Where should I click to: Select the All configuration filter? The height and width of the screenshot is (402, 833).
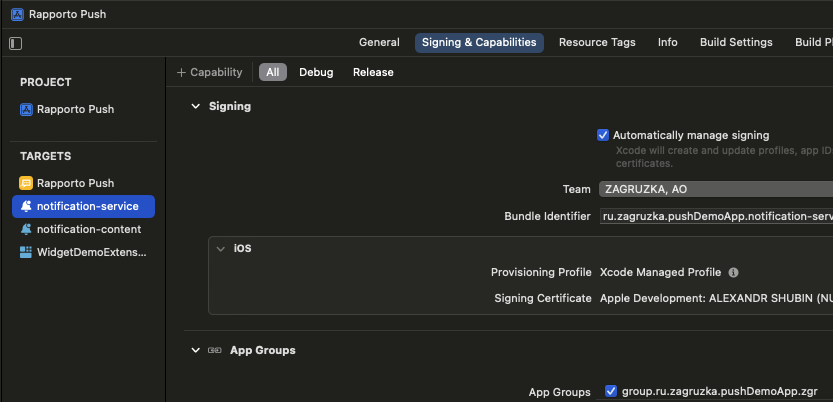(x=273, y=72)
